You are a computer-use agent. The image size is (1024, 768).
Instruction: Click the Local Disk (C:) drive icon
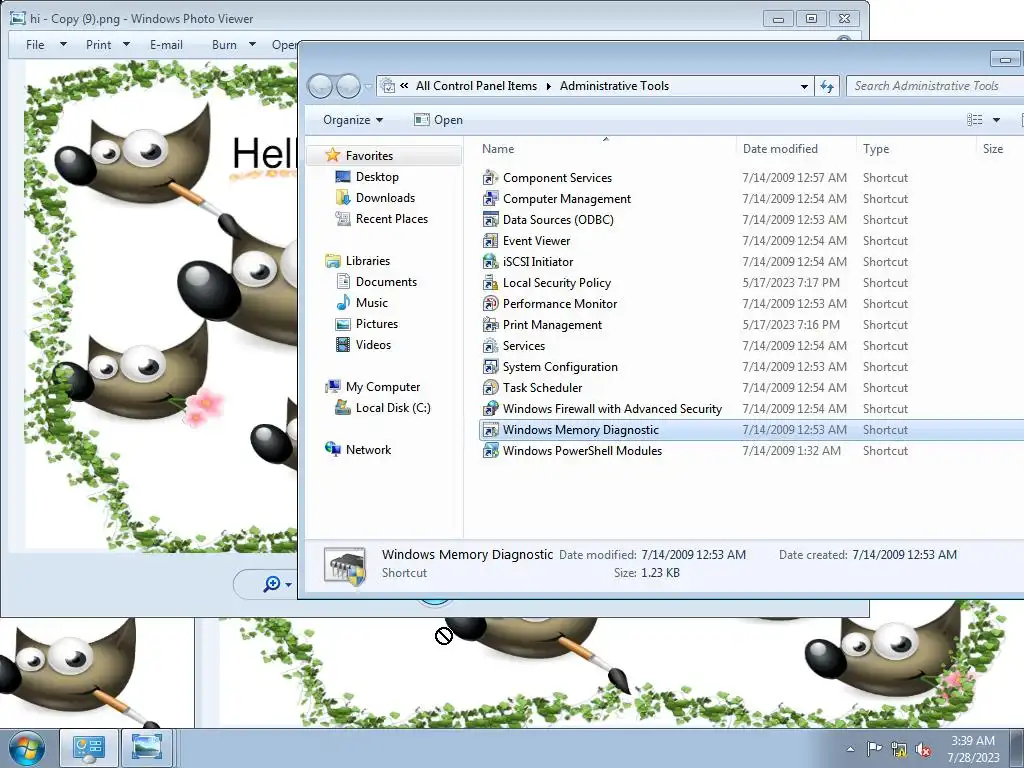pos(343,408)
